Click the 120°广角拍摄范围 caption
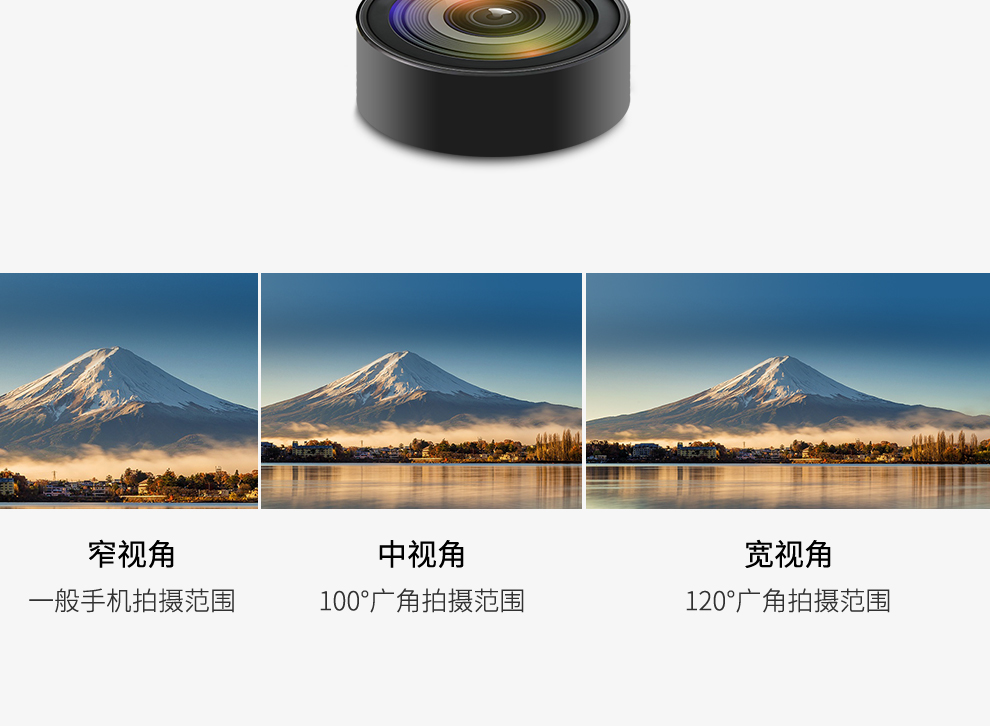This screenshot has width=990, height=726. point(788,600)
